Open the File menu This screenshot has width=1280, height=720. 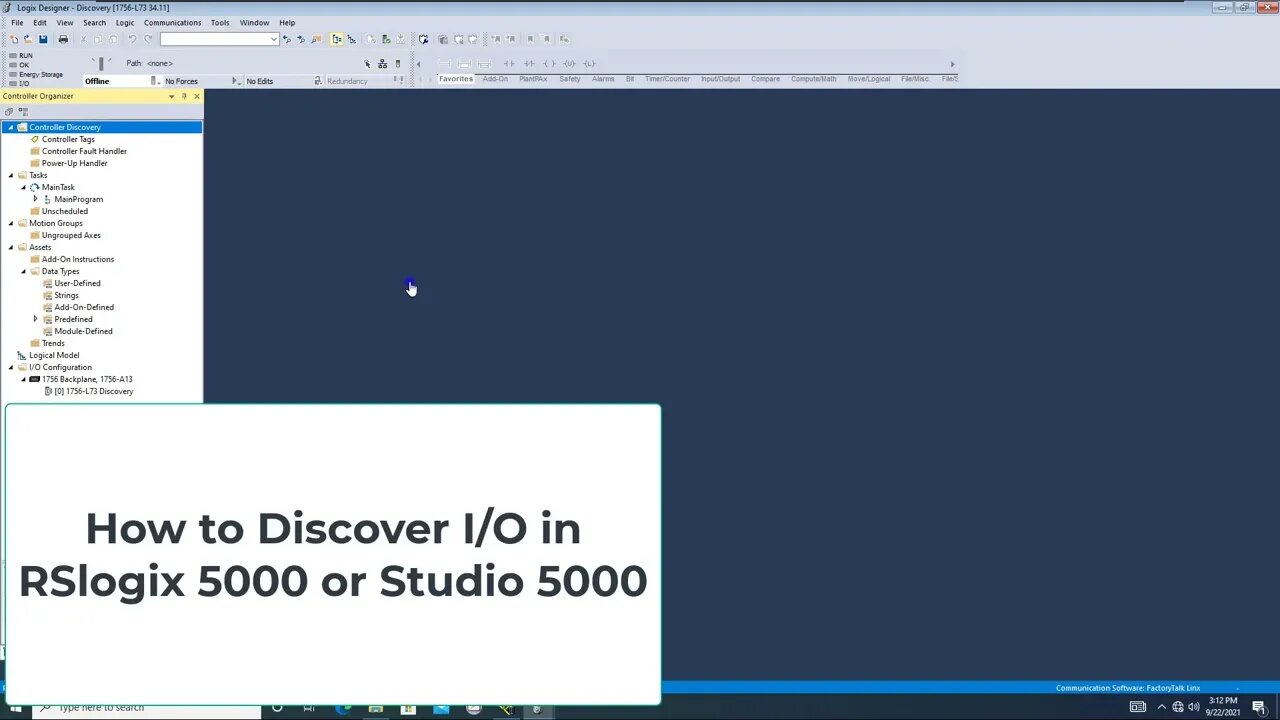17,22
